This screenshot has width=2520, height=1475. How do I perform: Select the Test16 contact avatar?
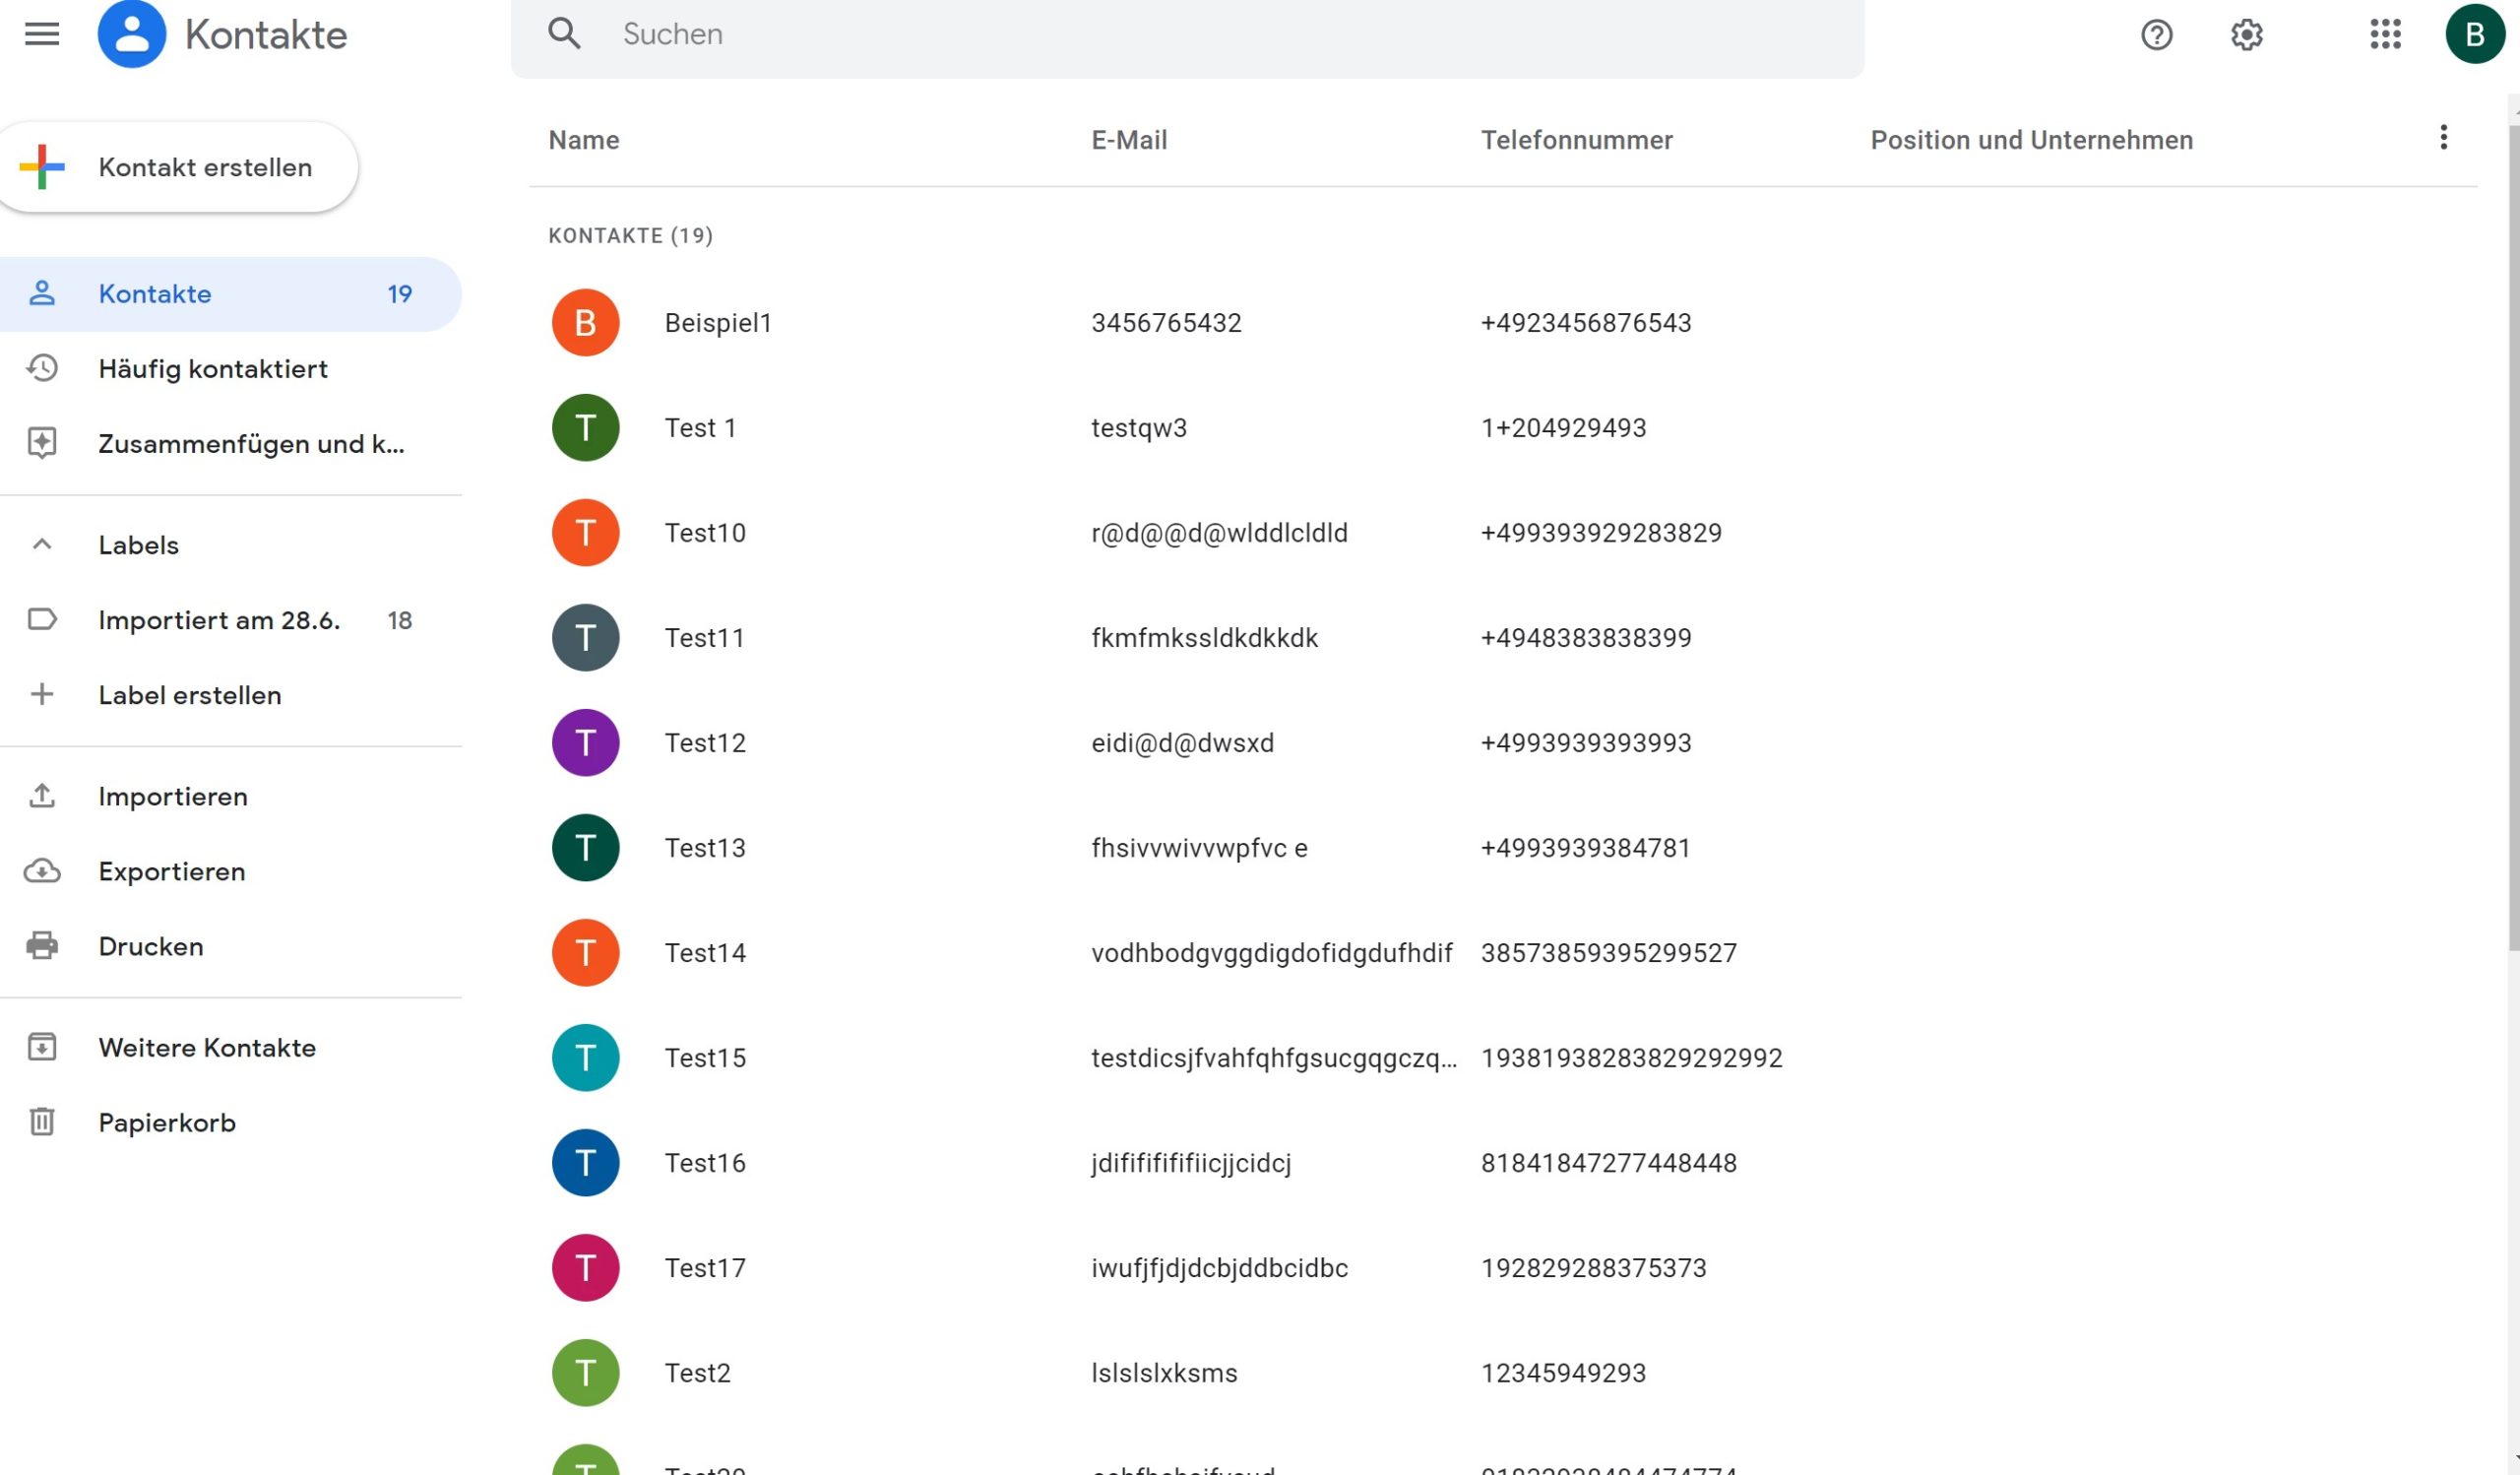[585, 1163]
